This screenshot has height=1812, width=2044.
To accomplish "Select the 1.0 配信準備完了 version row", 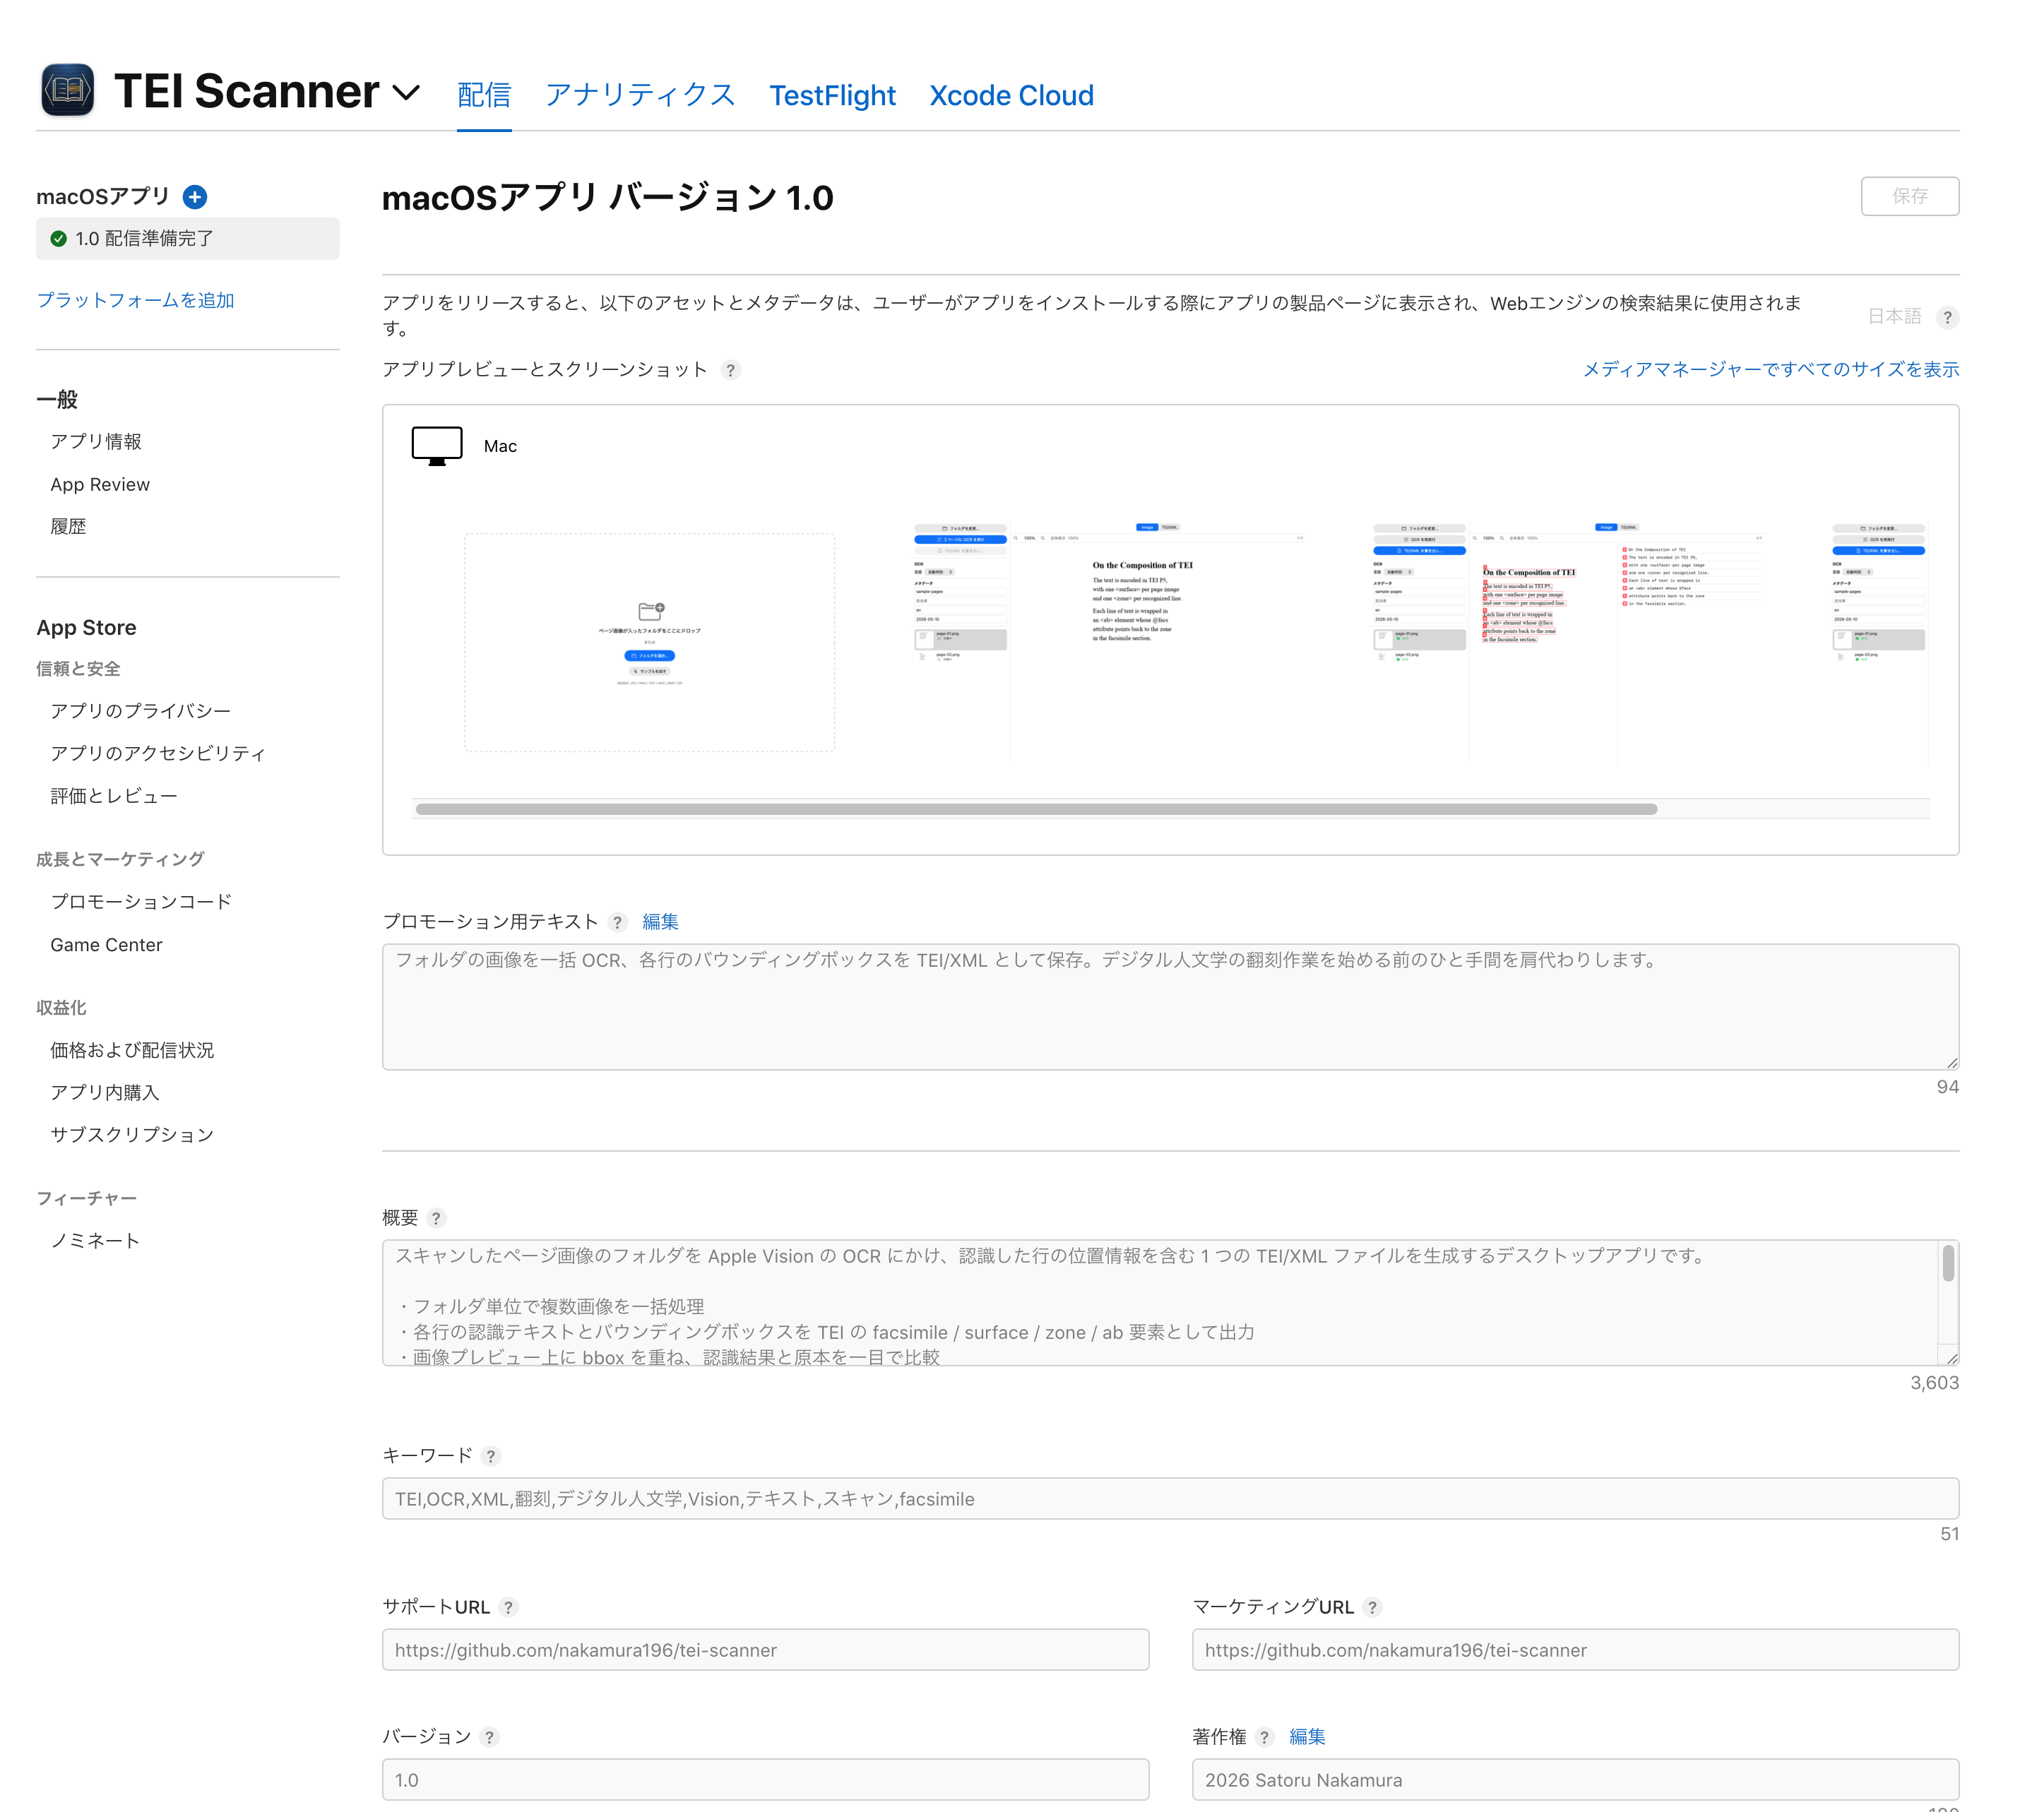I will 188,239.
